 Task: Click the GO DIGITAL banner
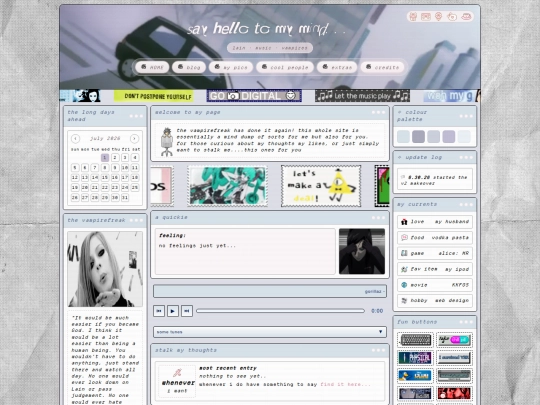[x=254, y=96]
